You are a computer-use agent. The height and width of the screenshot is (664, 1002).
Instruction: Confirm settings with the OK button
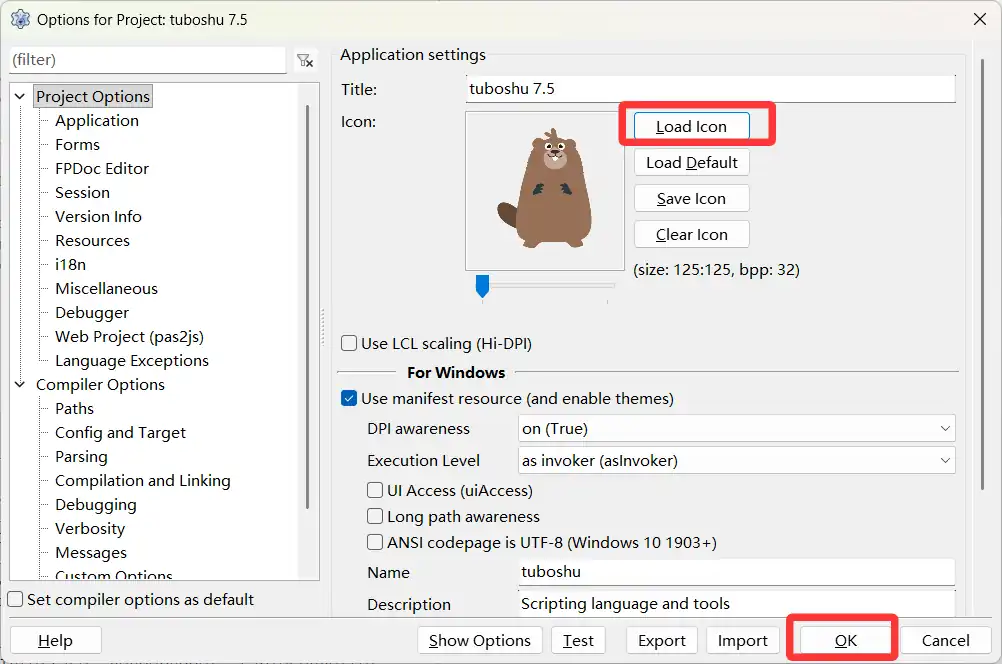(845, 640)
